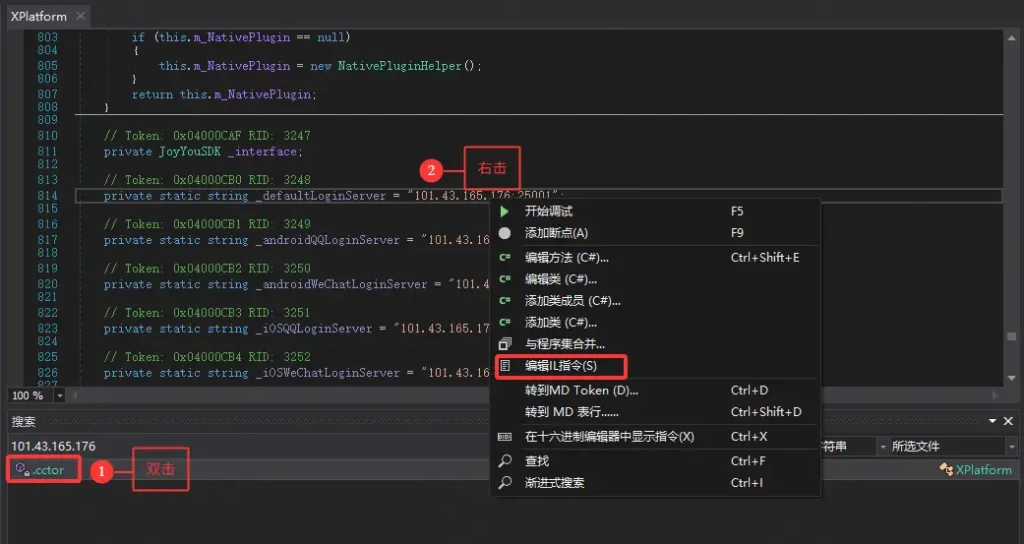Click C# icon beside 添加类 entry
Image resolution: width=1024 pixels, height=544 pixels.
coord(505,323)
